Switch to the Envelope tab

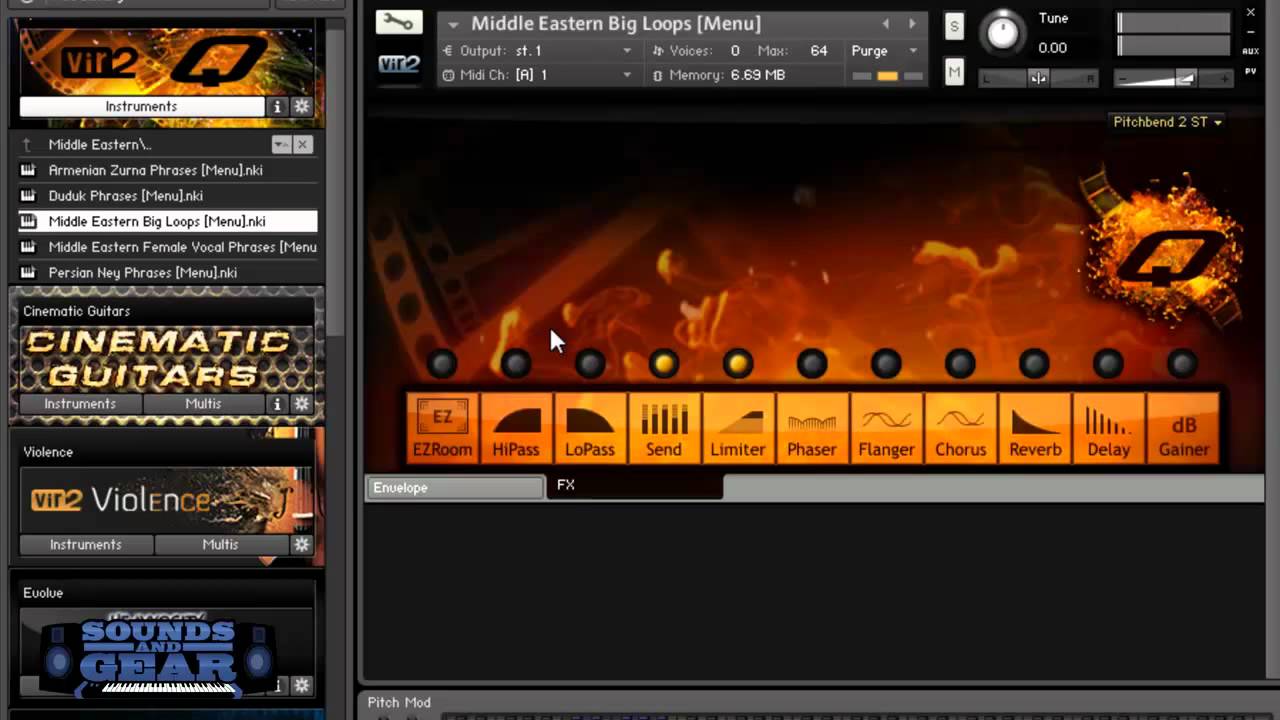point(455,488)
